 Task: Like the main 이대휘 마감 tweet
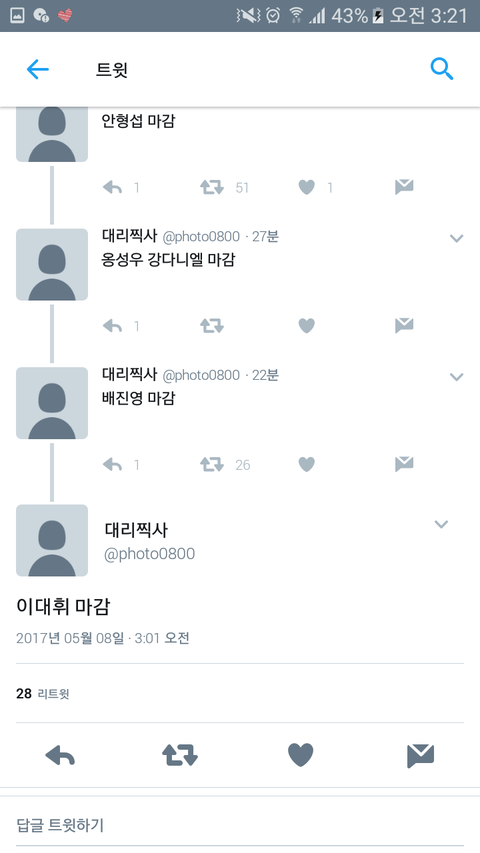tap(300, 755)
